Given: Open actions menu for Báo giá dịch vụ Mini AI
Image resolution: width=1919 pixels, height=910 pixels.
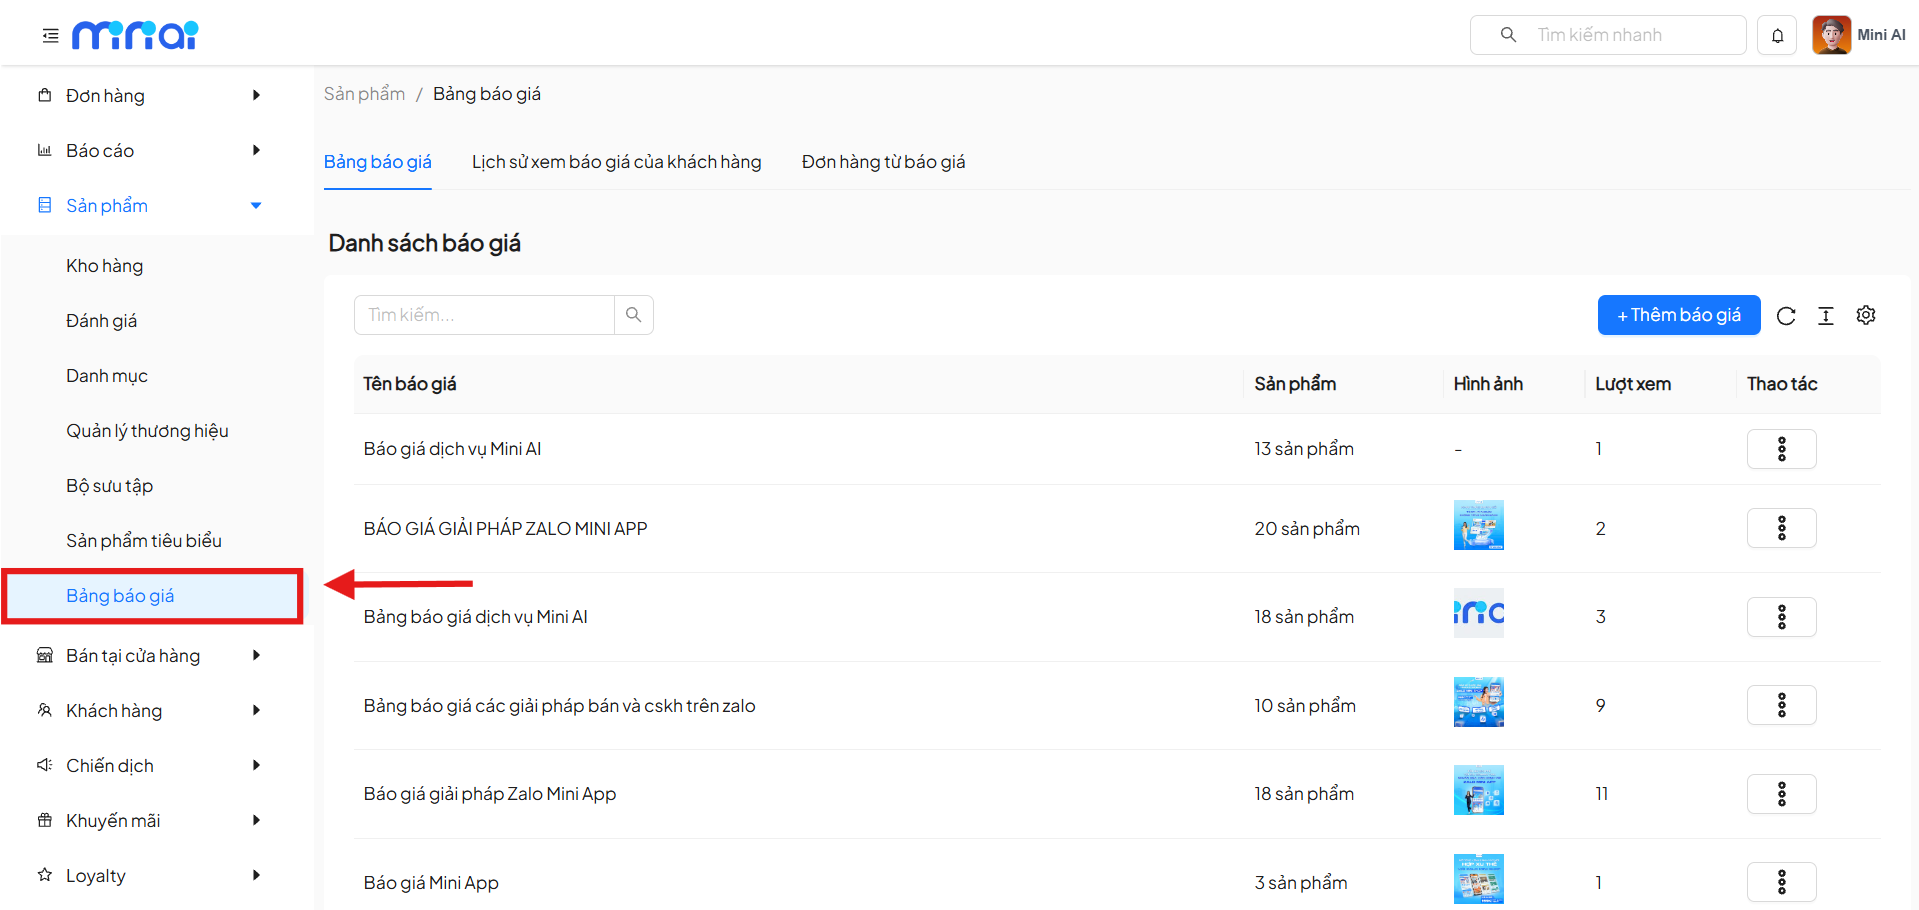Looking at the screenshot, I should tap(1781, 449).
